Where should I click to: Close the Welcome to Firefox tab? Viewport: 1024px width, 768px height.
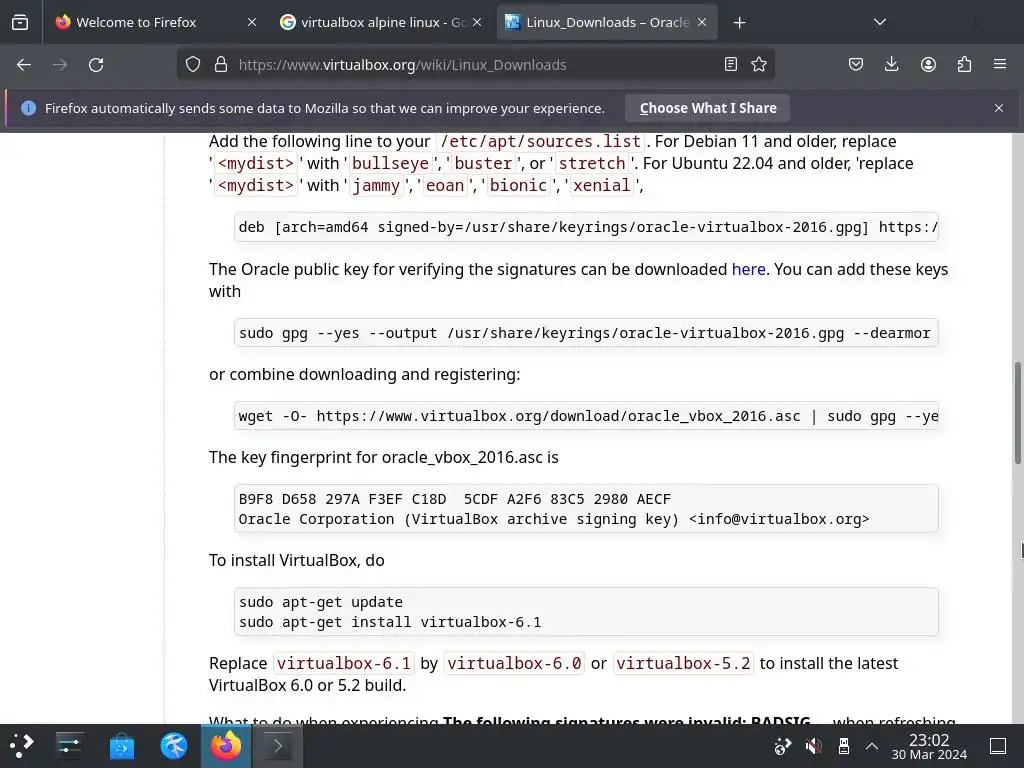click(x=252, y=22)
